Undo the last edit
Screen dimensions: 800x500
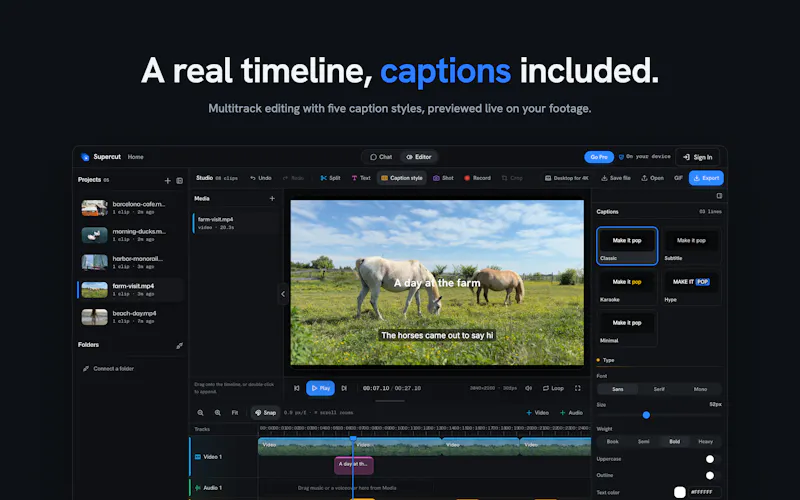point(261,178)
